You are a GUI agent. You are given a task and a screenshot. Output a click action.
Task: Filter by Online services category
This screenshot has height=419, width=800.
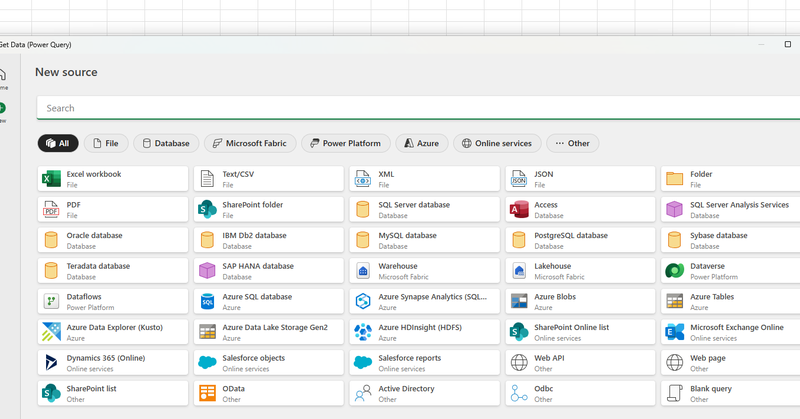point(497,143)
